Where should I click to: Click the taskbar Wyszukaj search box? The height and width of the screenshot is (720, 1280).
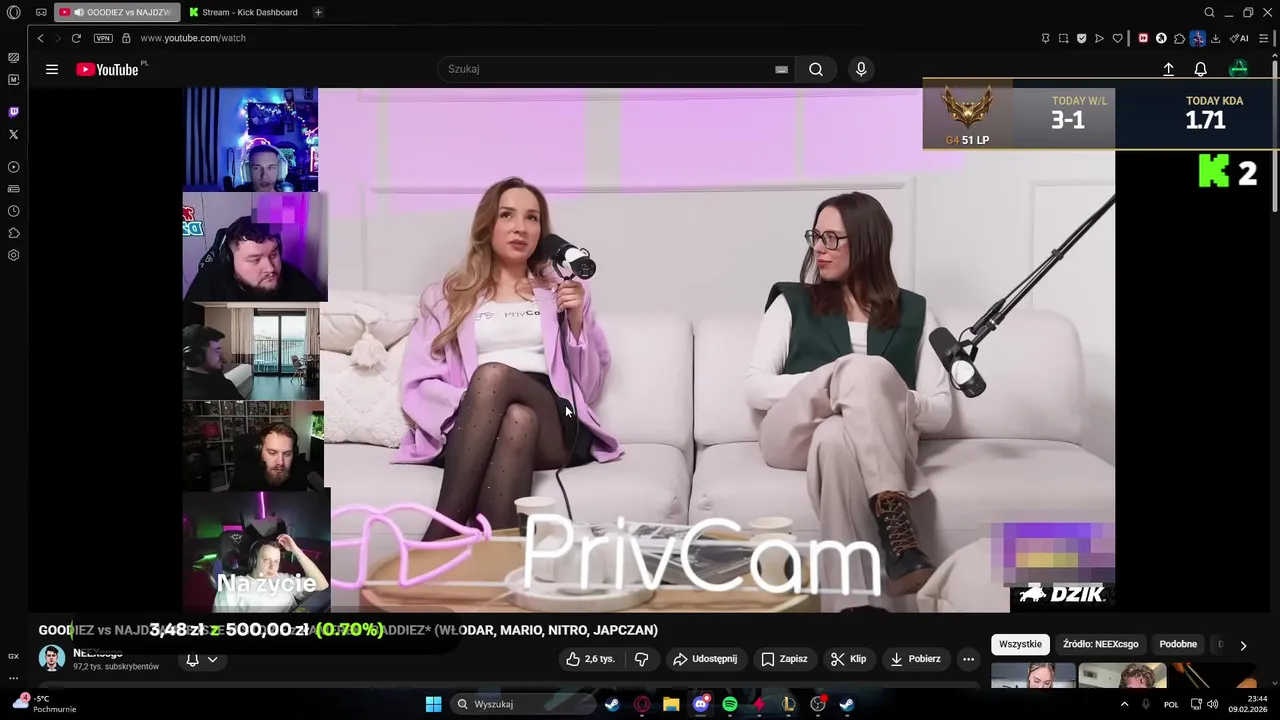[x=522, y=704]
